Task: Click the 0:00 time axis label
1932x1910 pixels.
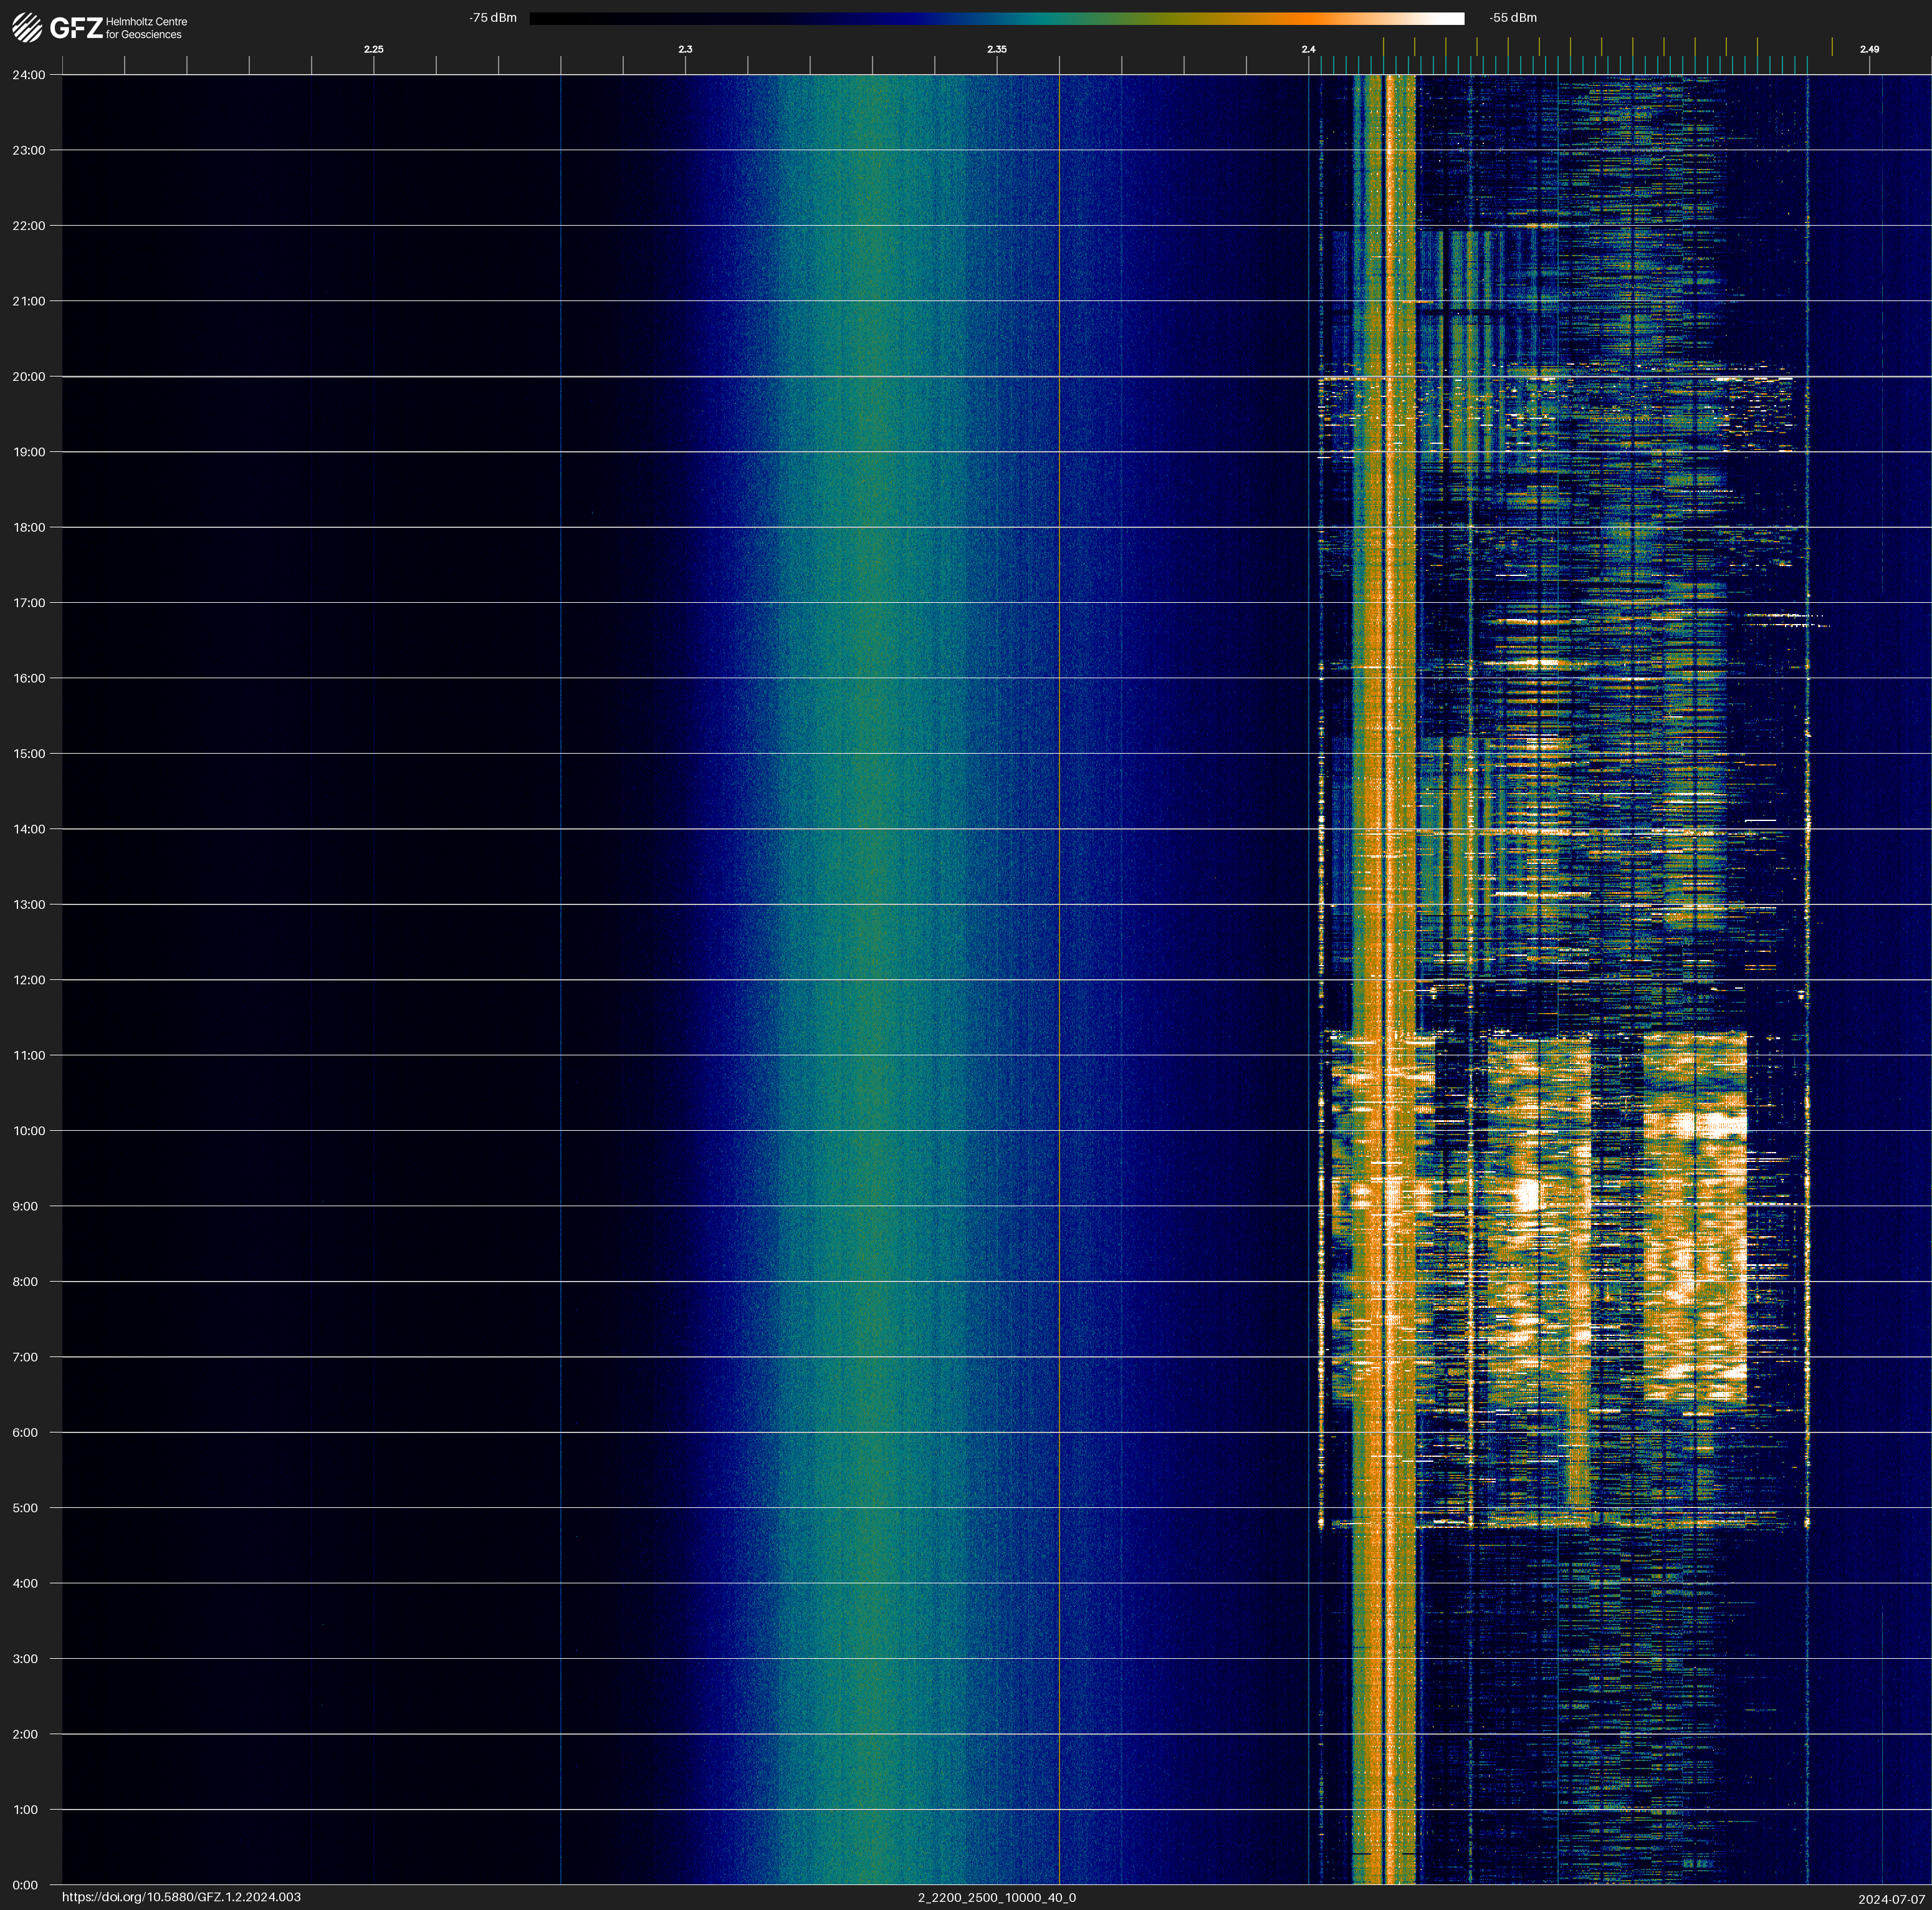Action: (26, 1885)
